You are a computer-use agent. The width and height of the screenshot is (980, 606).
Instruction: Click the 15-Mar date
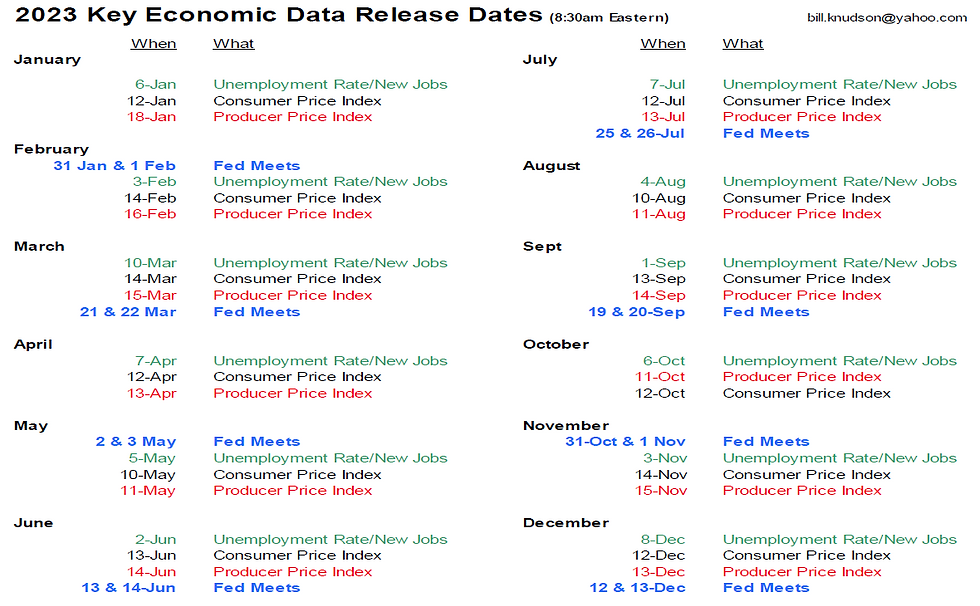[150, 296]
